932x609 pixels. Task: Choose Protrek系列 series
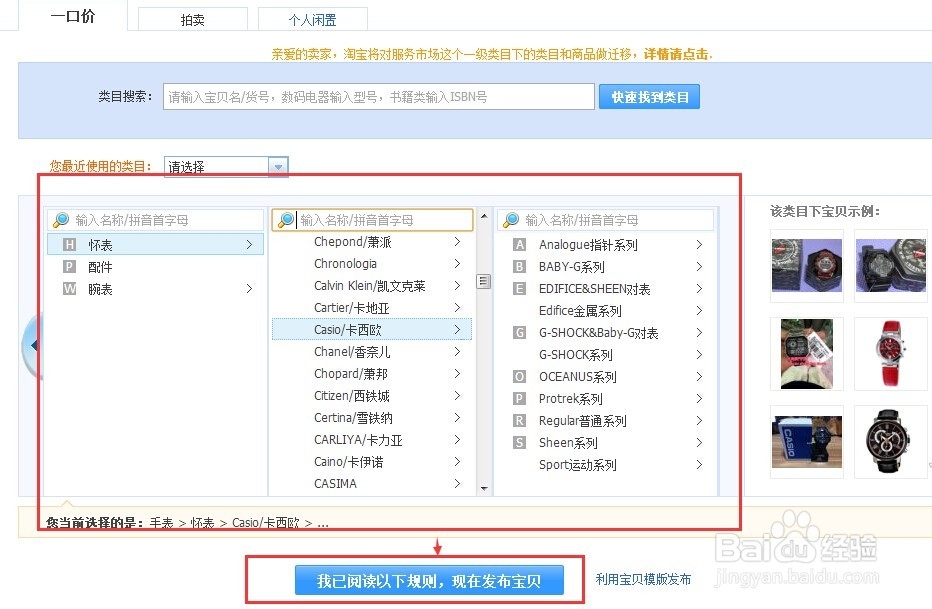coord(606,399)
